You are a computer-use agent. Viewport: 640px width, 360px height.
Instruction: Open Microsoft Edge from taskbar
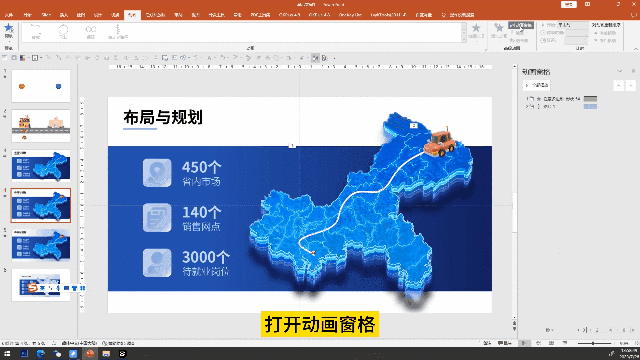pos(40,353)
